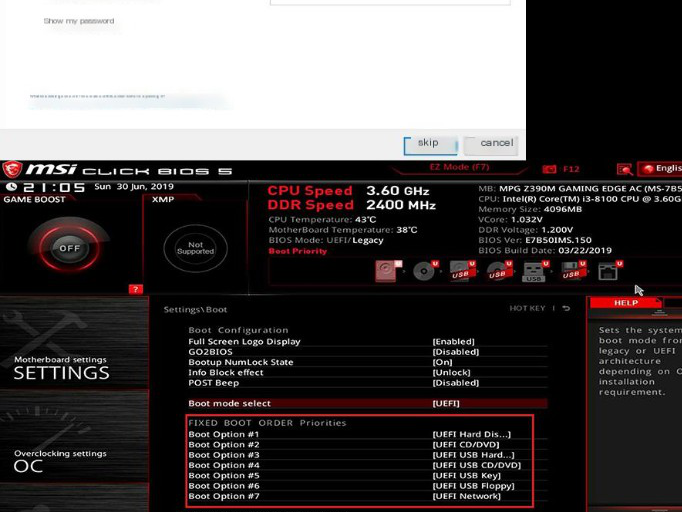Image resolution: width=682 pixels, height=512 pixels.
Task: Open the Motherboard settings SETTINGS menu
Action: 61,368
